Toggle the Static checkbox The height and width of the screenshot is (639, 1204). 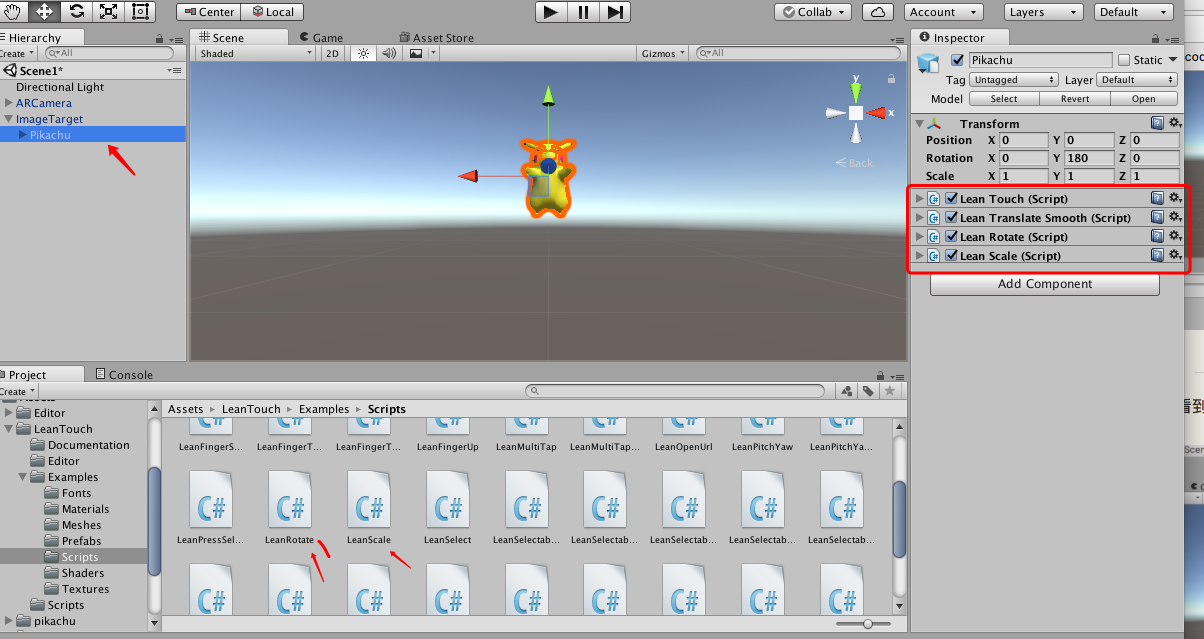1124,60
